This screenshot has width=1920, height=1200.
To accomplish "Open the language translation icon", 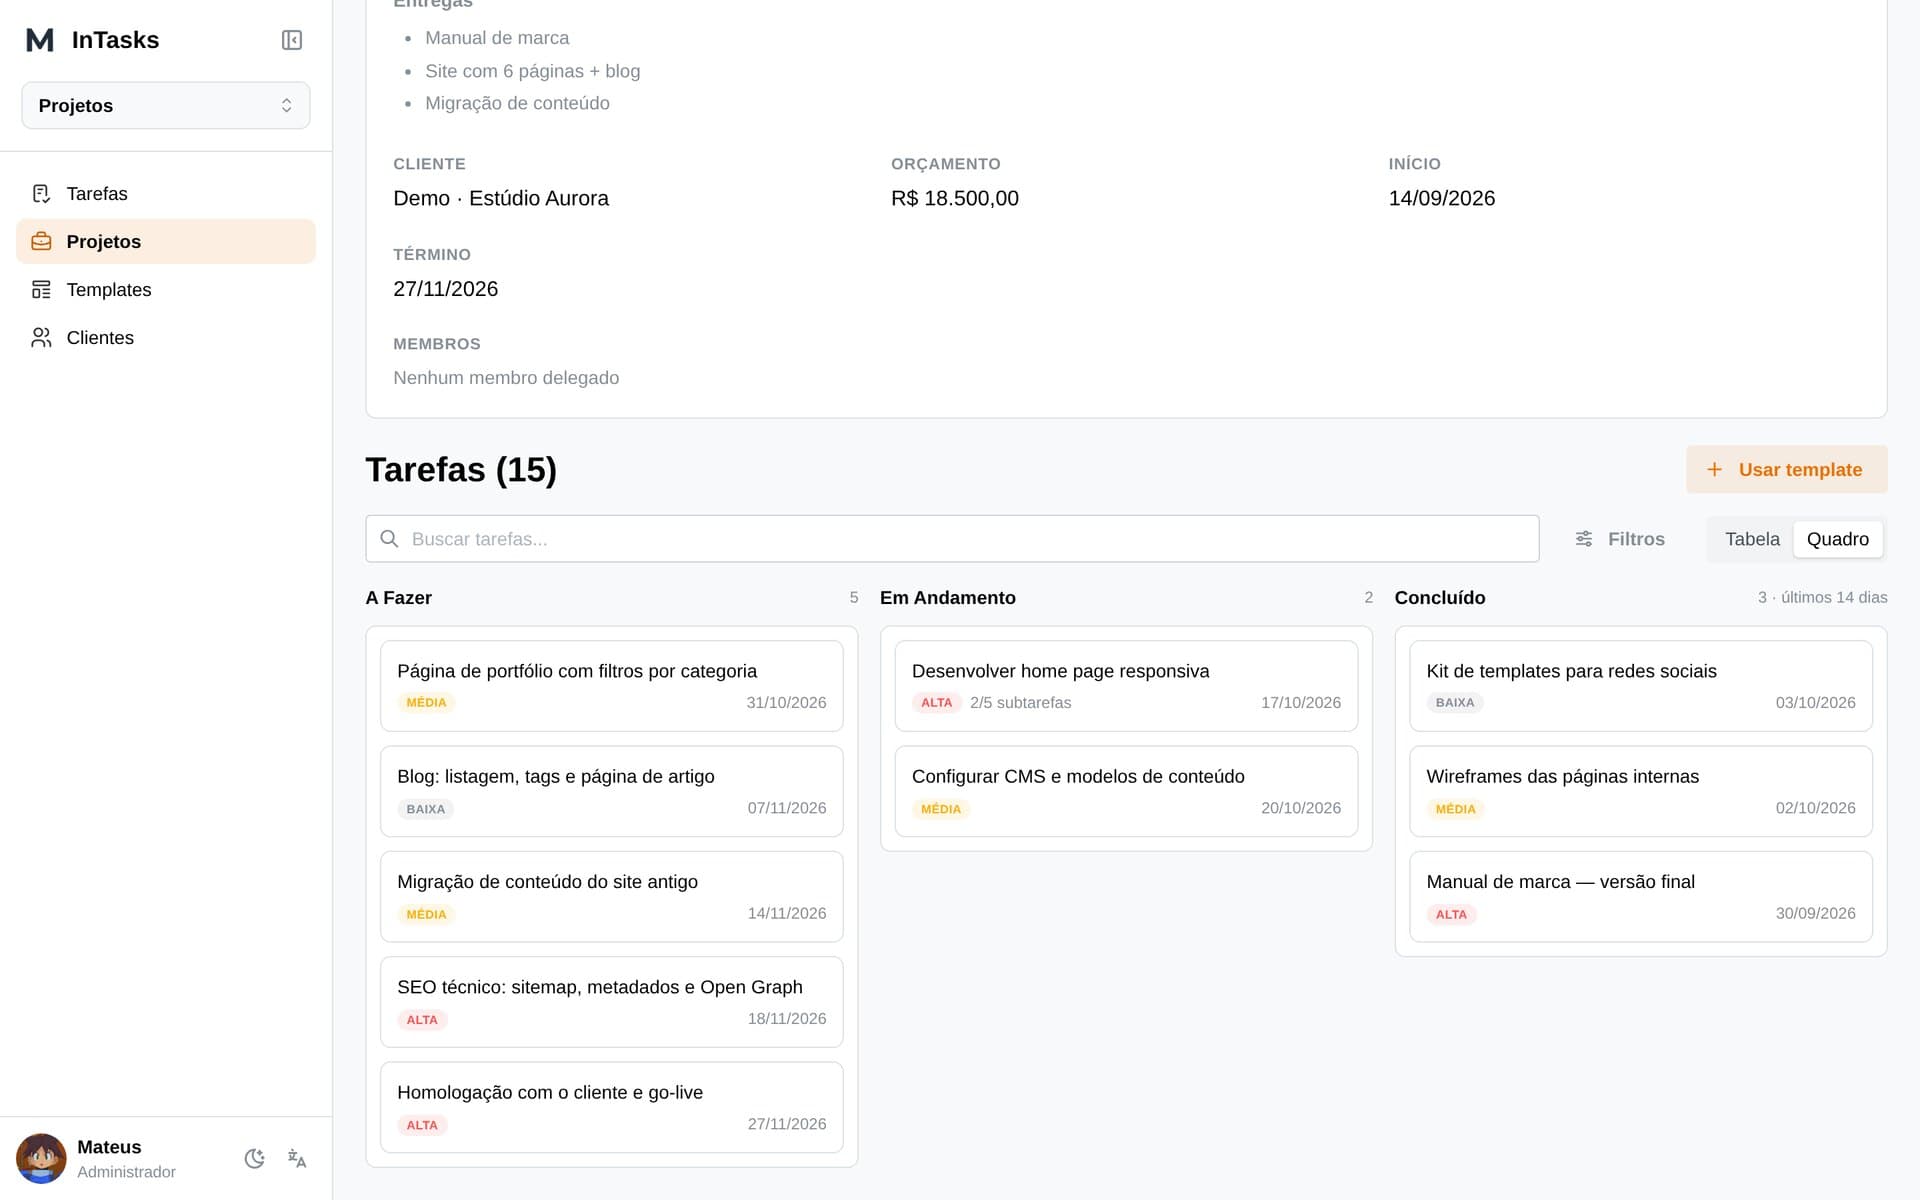I will (297, 1158).
